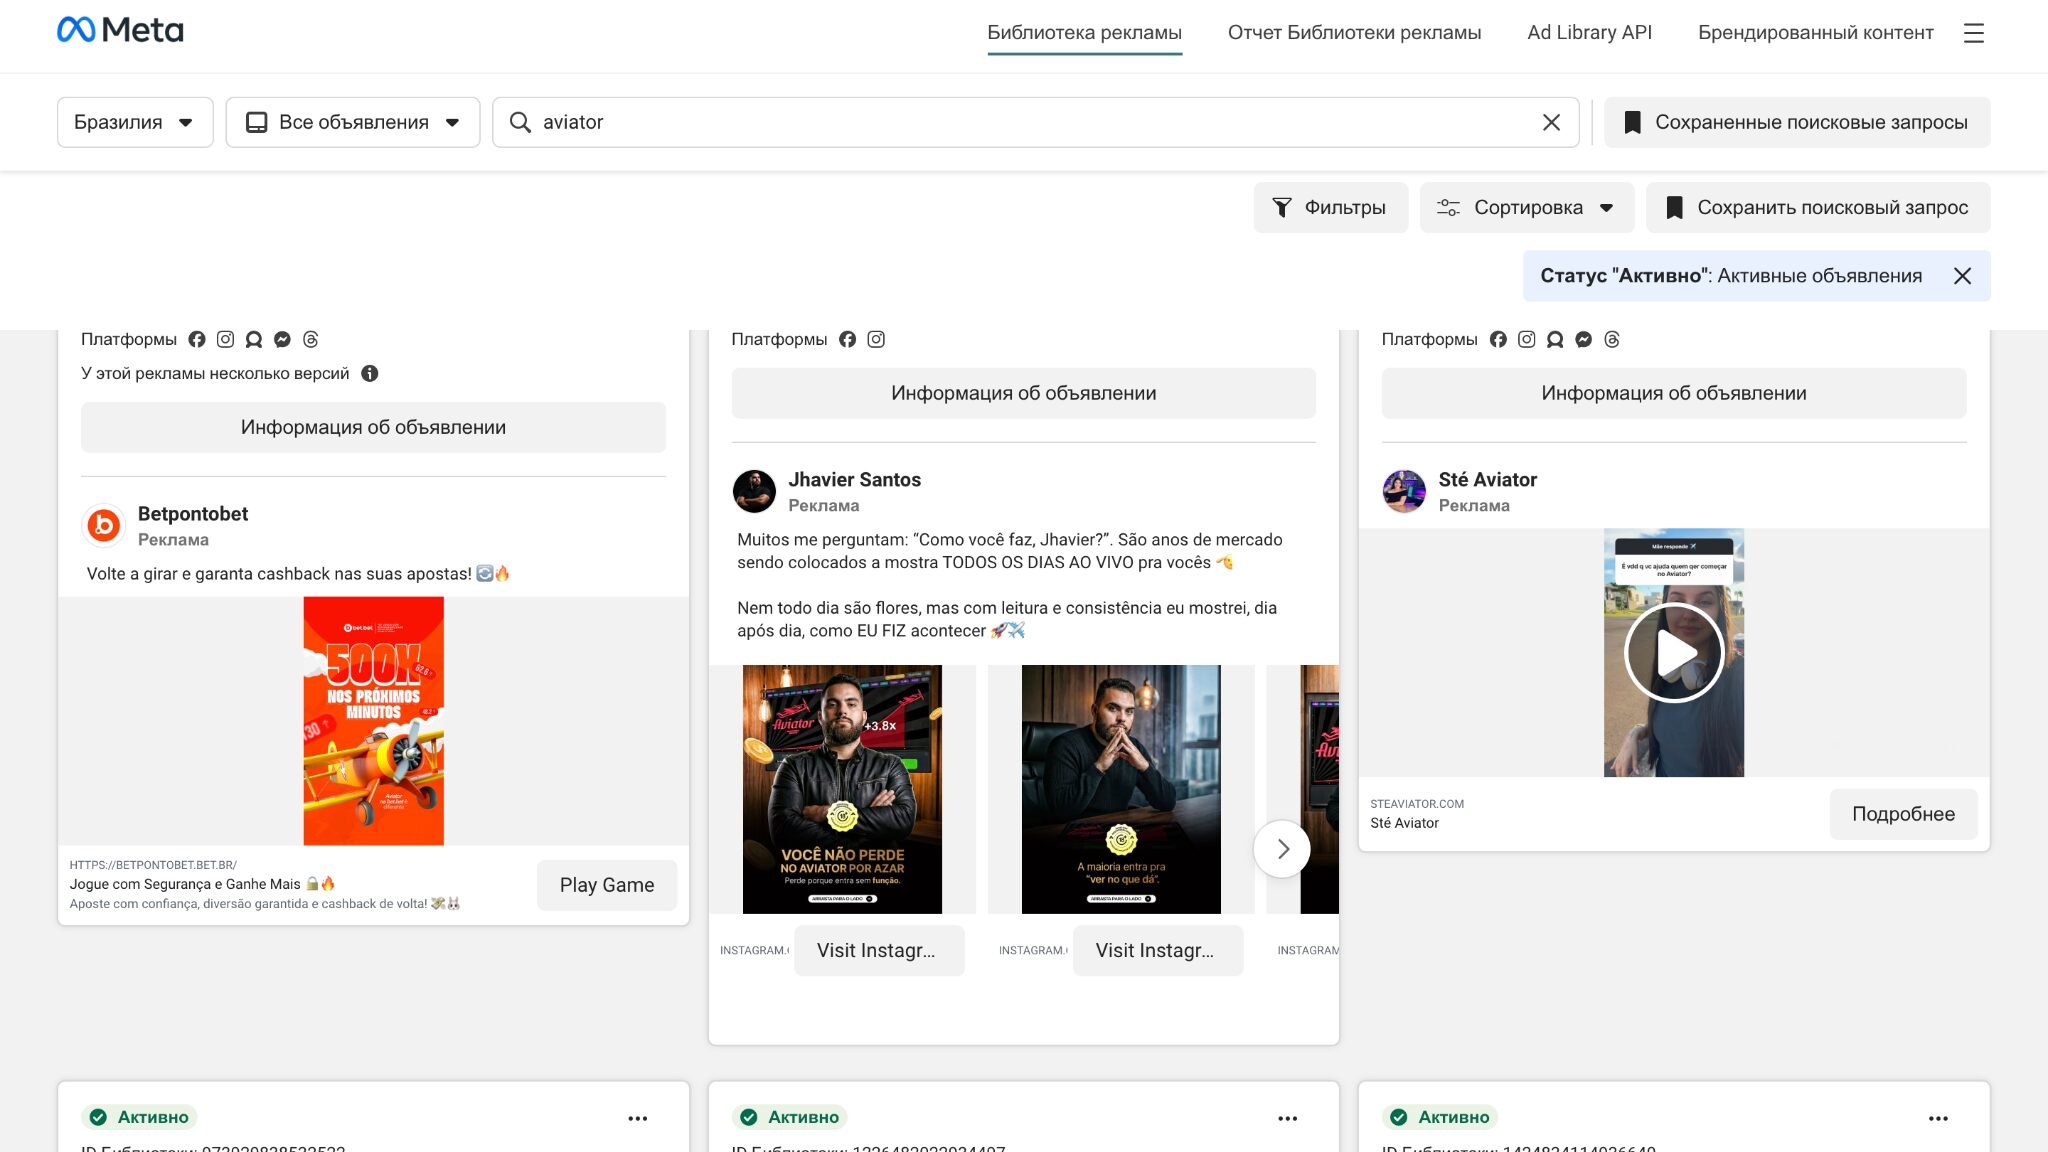Play the Sté Aviator video ad
This screenshot has width=2048, height=1152.
click(1673, 653)
